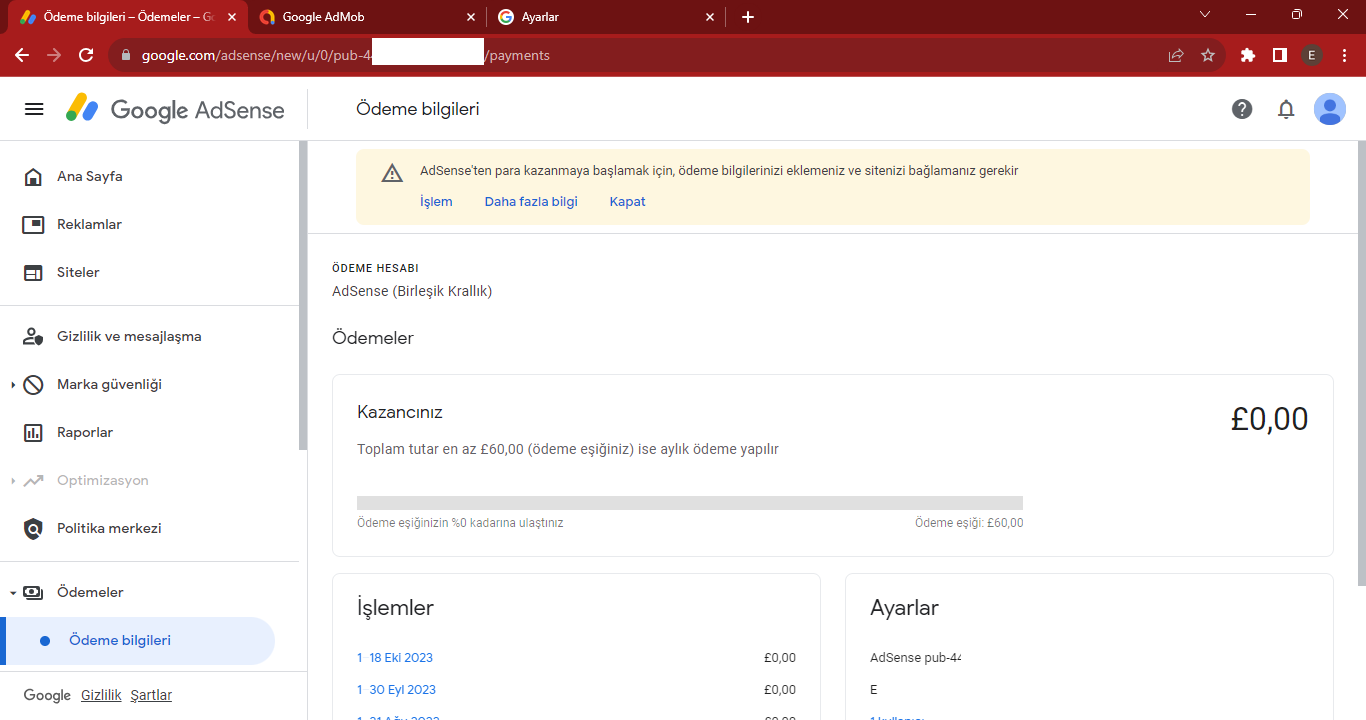The height and width of the screenshot is (720, 1366).
Task: Click the Politika merkezi shield icon
Action: click(33, 529)
